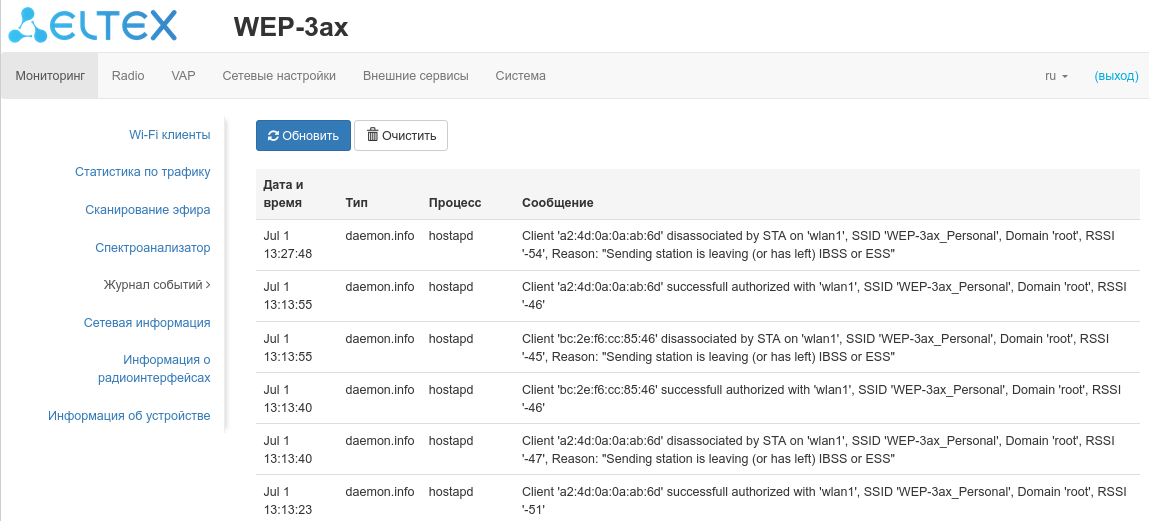Switch to the Мониторинг tab
This screenshot has width=1149, height=521.
click(50, 76)
